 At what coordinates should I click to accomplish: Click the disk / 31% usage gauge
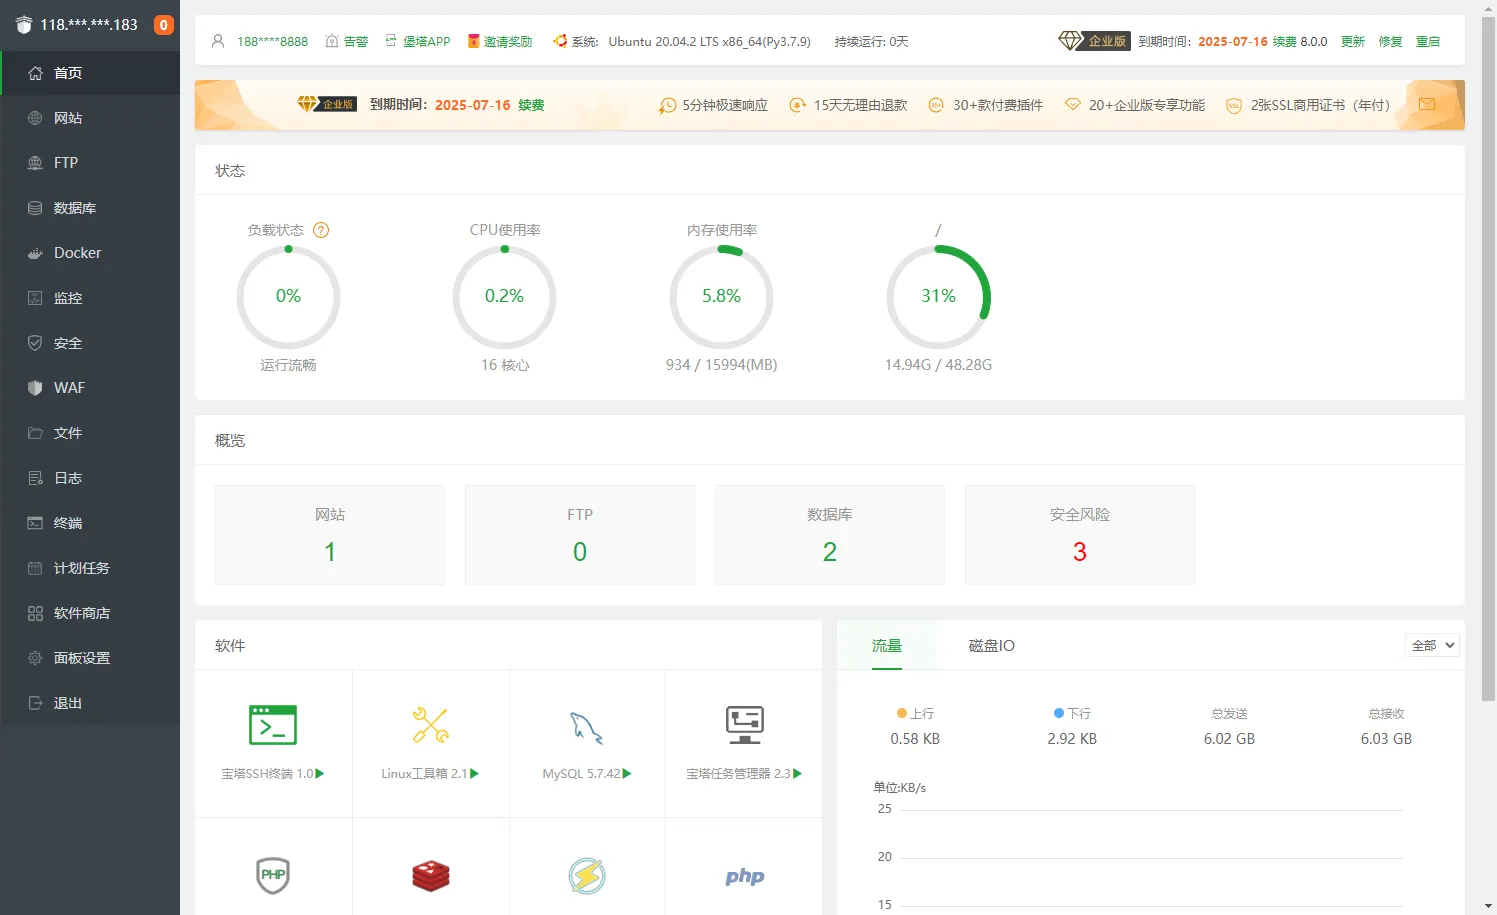click(938, 297)
